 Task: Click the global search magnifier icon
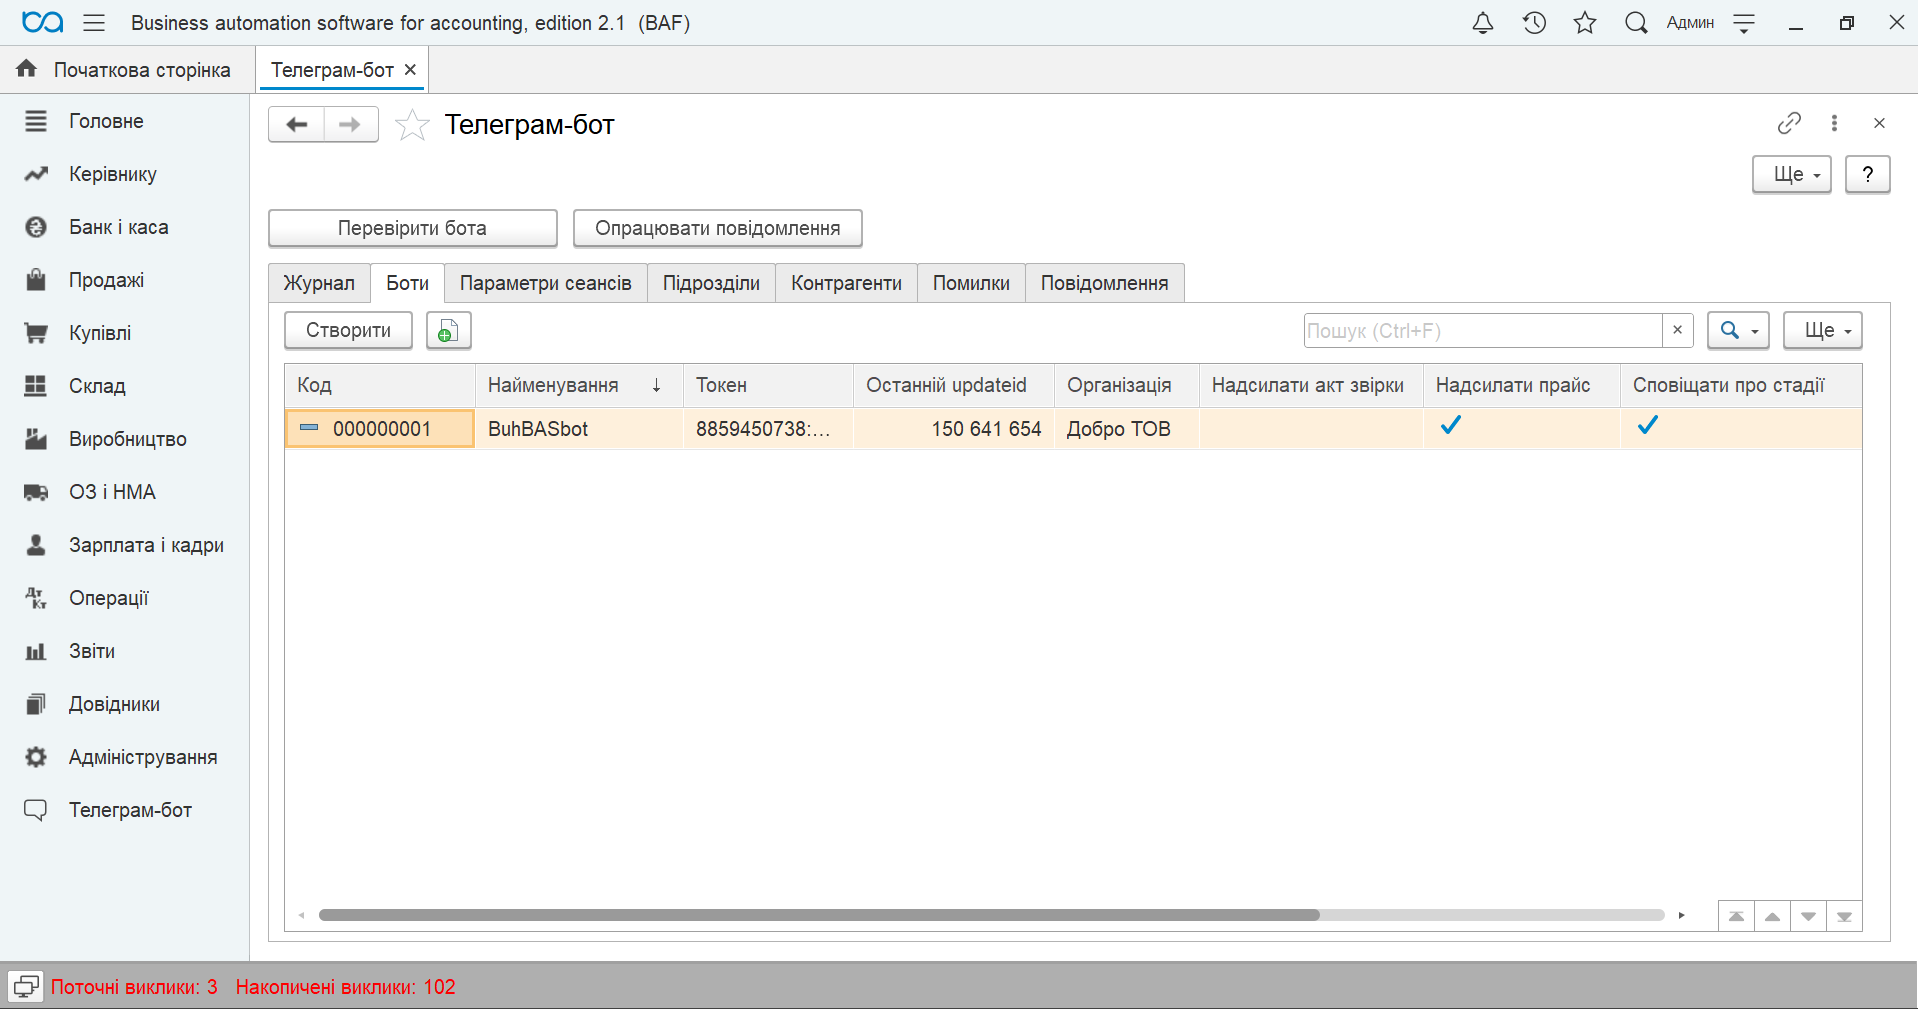1636,22
